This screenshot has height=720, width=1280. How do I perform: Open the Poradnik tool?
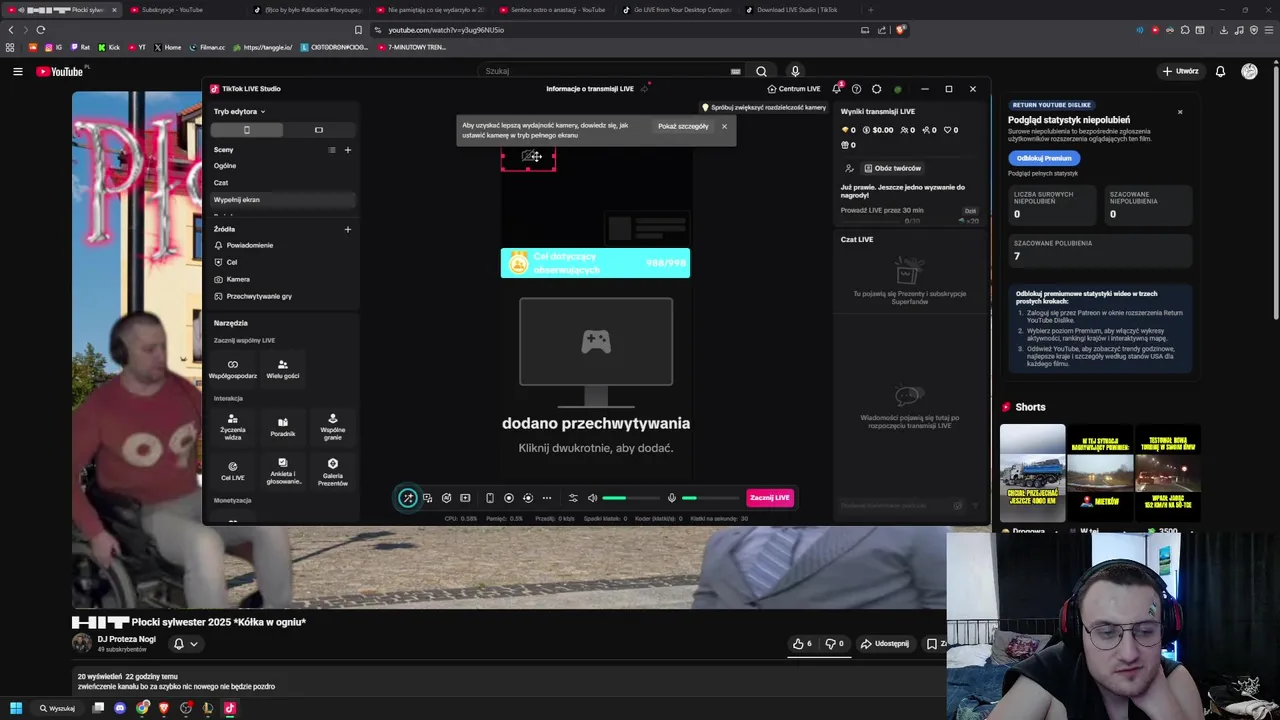[x=283, y=426]
